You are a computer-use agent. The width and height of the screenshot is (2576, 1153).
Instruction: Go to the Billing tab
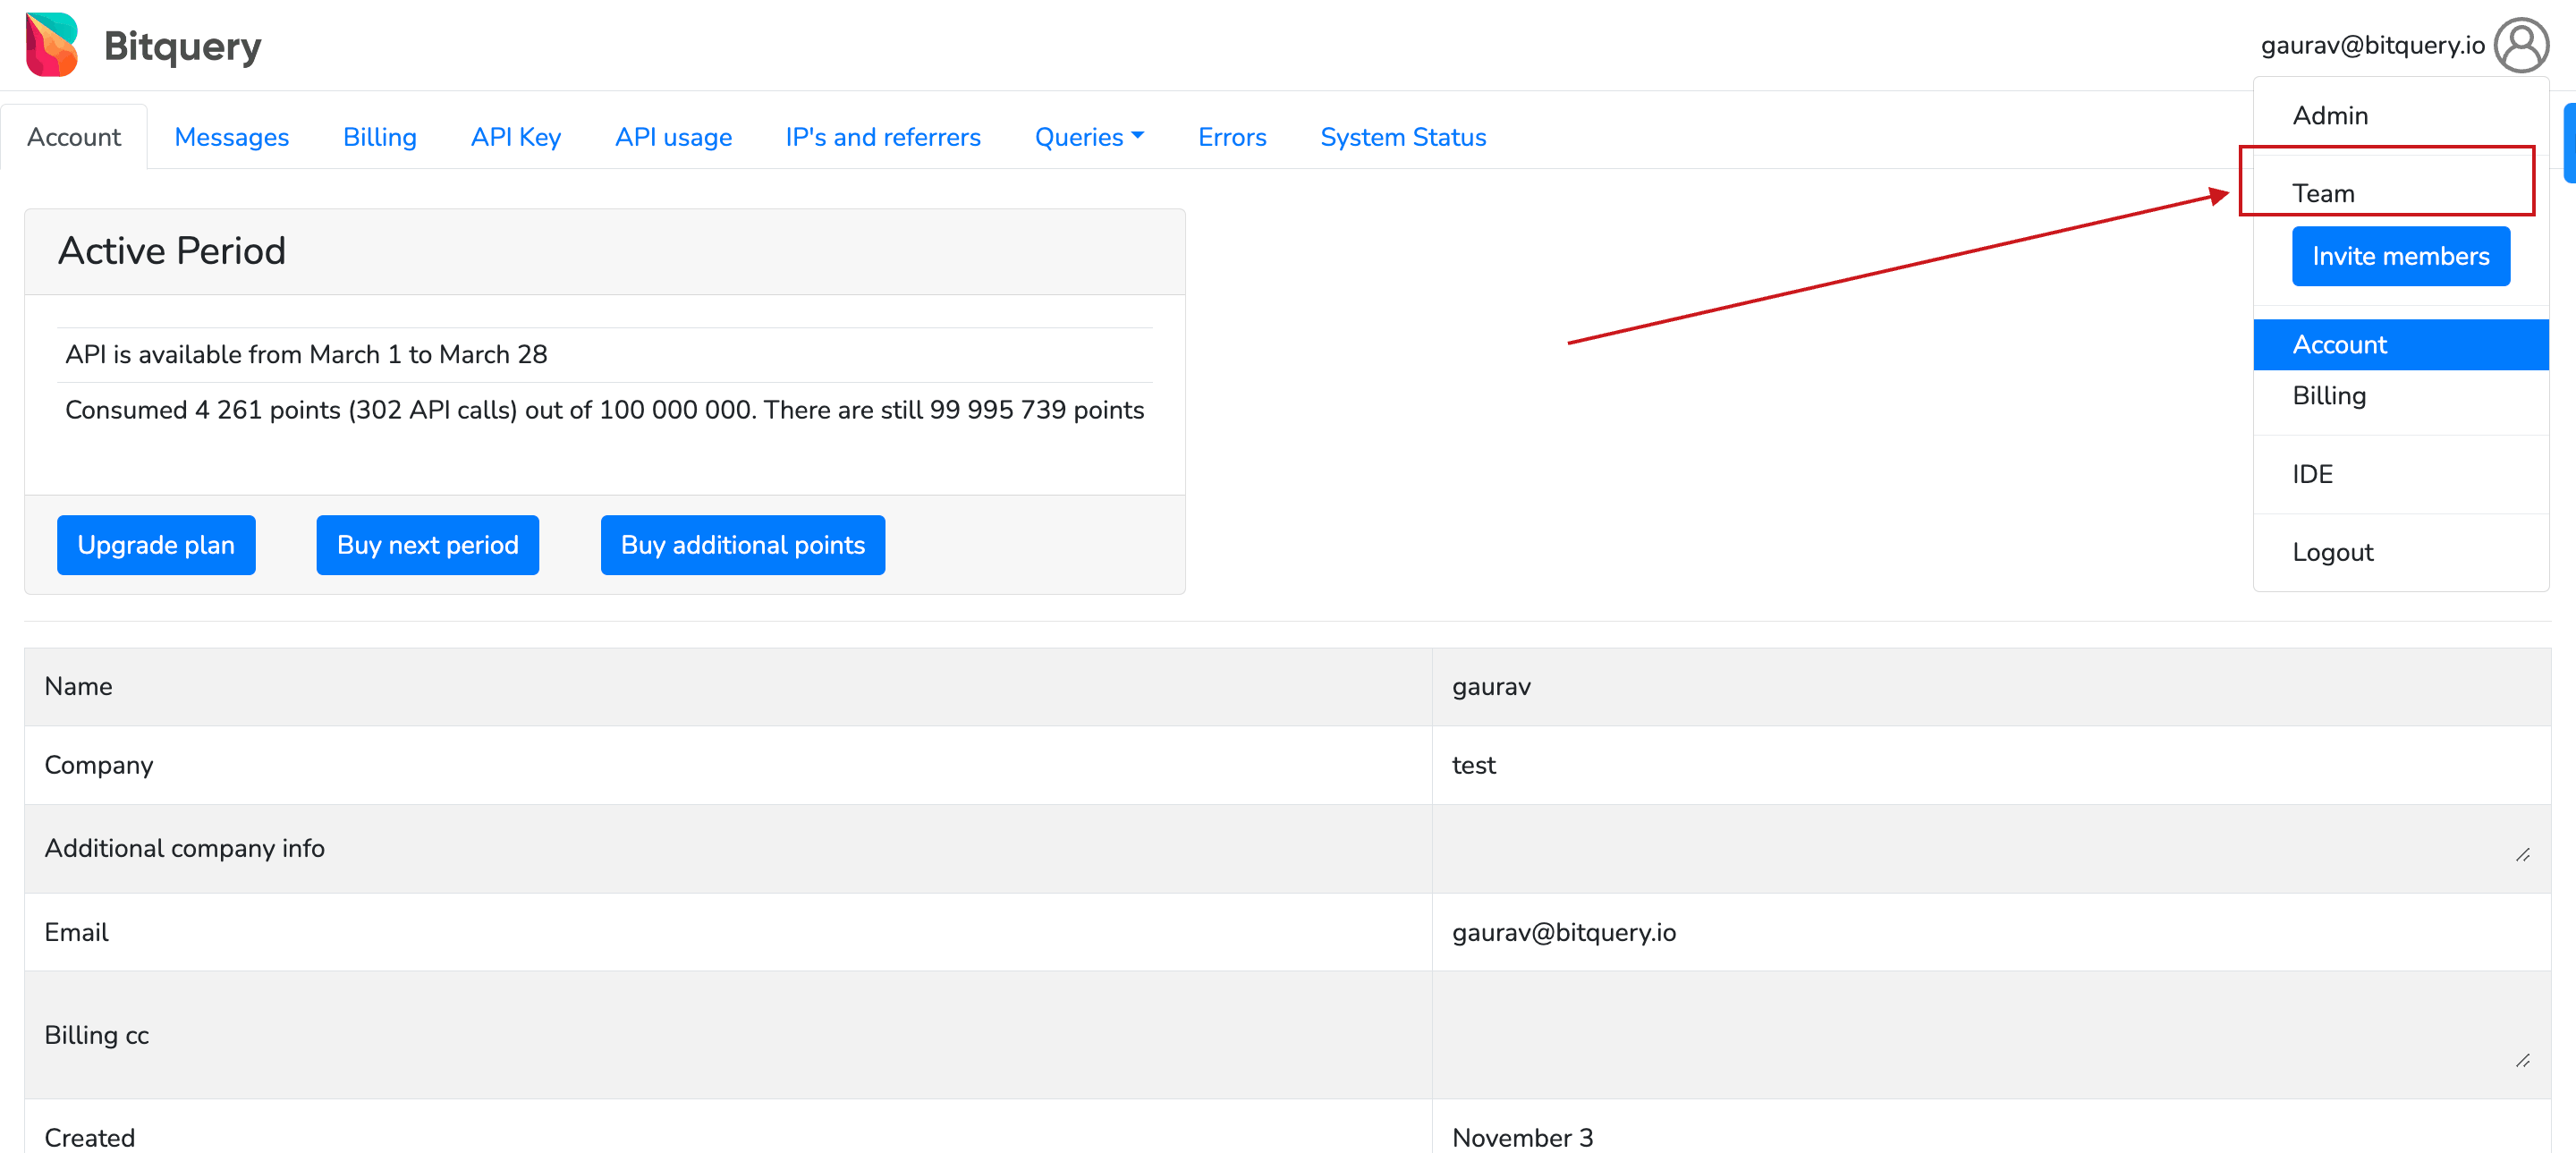[379, 137]
